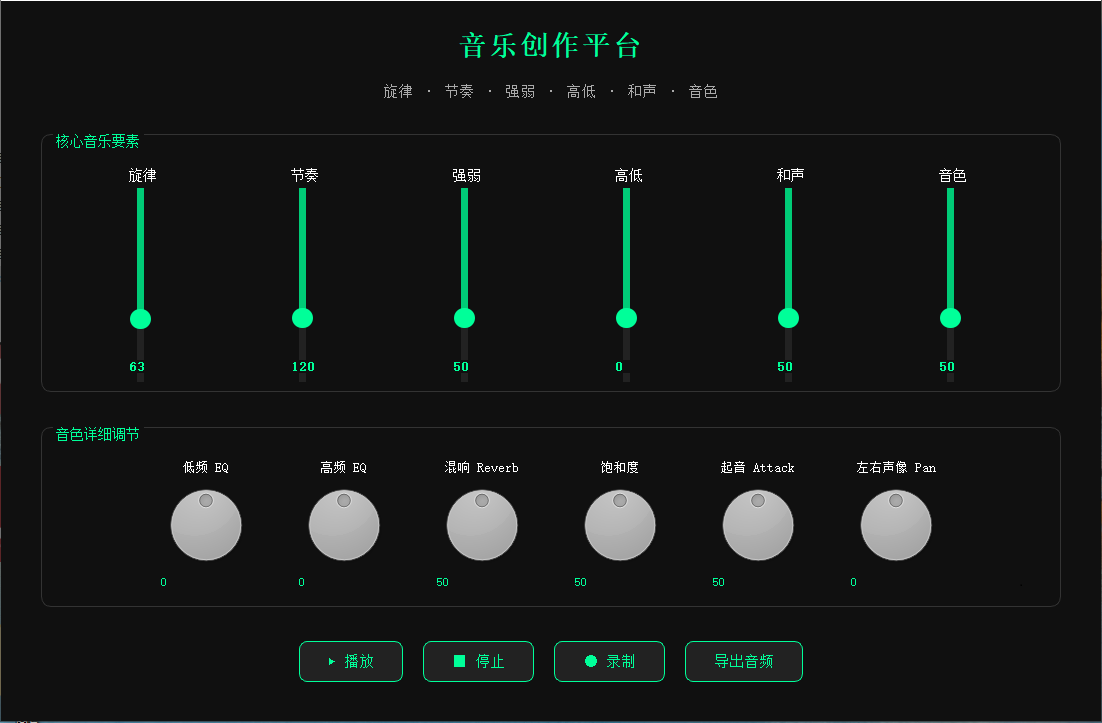The height and width of the screenshot is (723, 1102).
Task: Click the 高频 EQ knob
Action: pyautogui.click(x=344, y=525)
